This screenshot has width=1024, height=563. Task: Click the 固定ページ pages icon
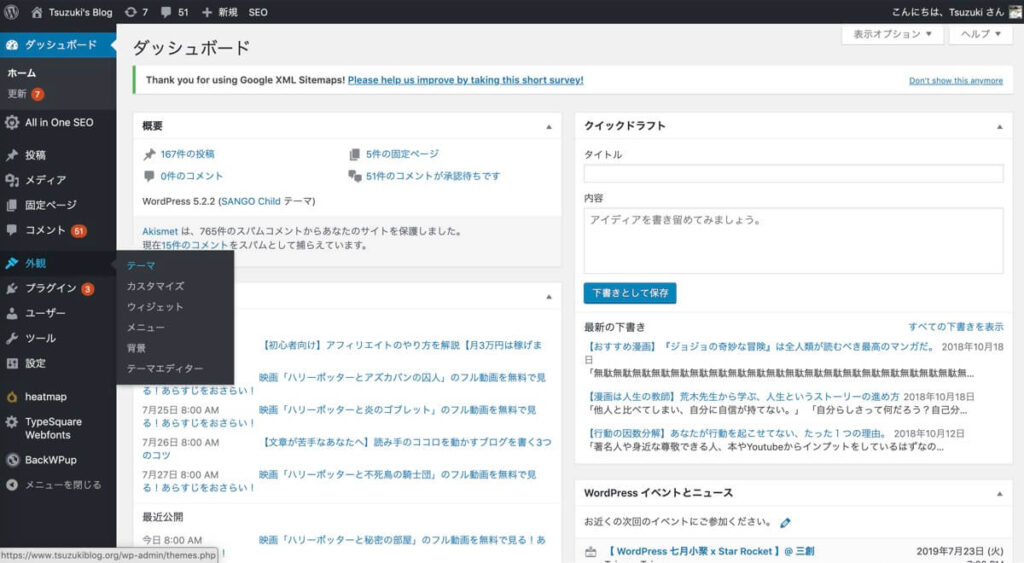pyautogui.click(x=12, y=205)
